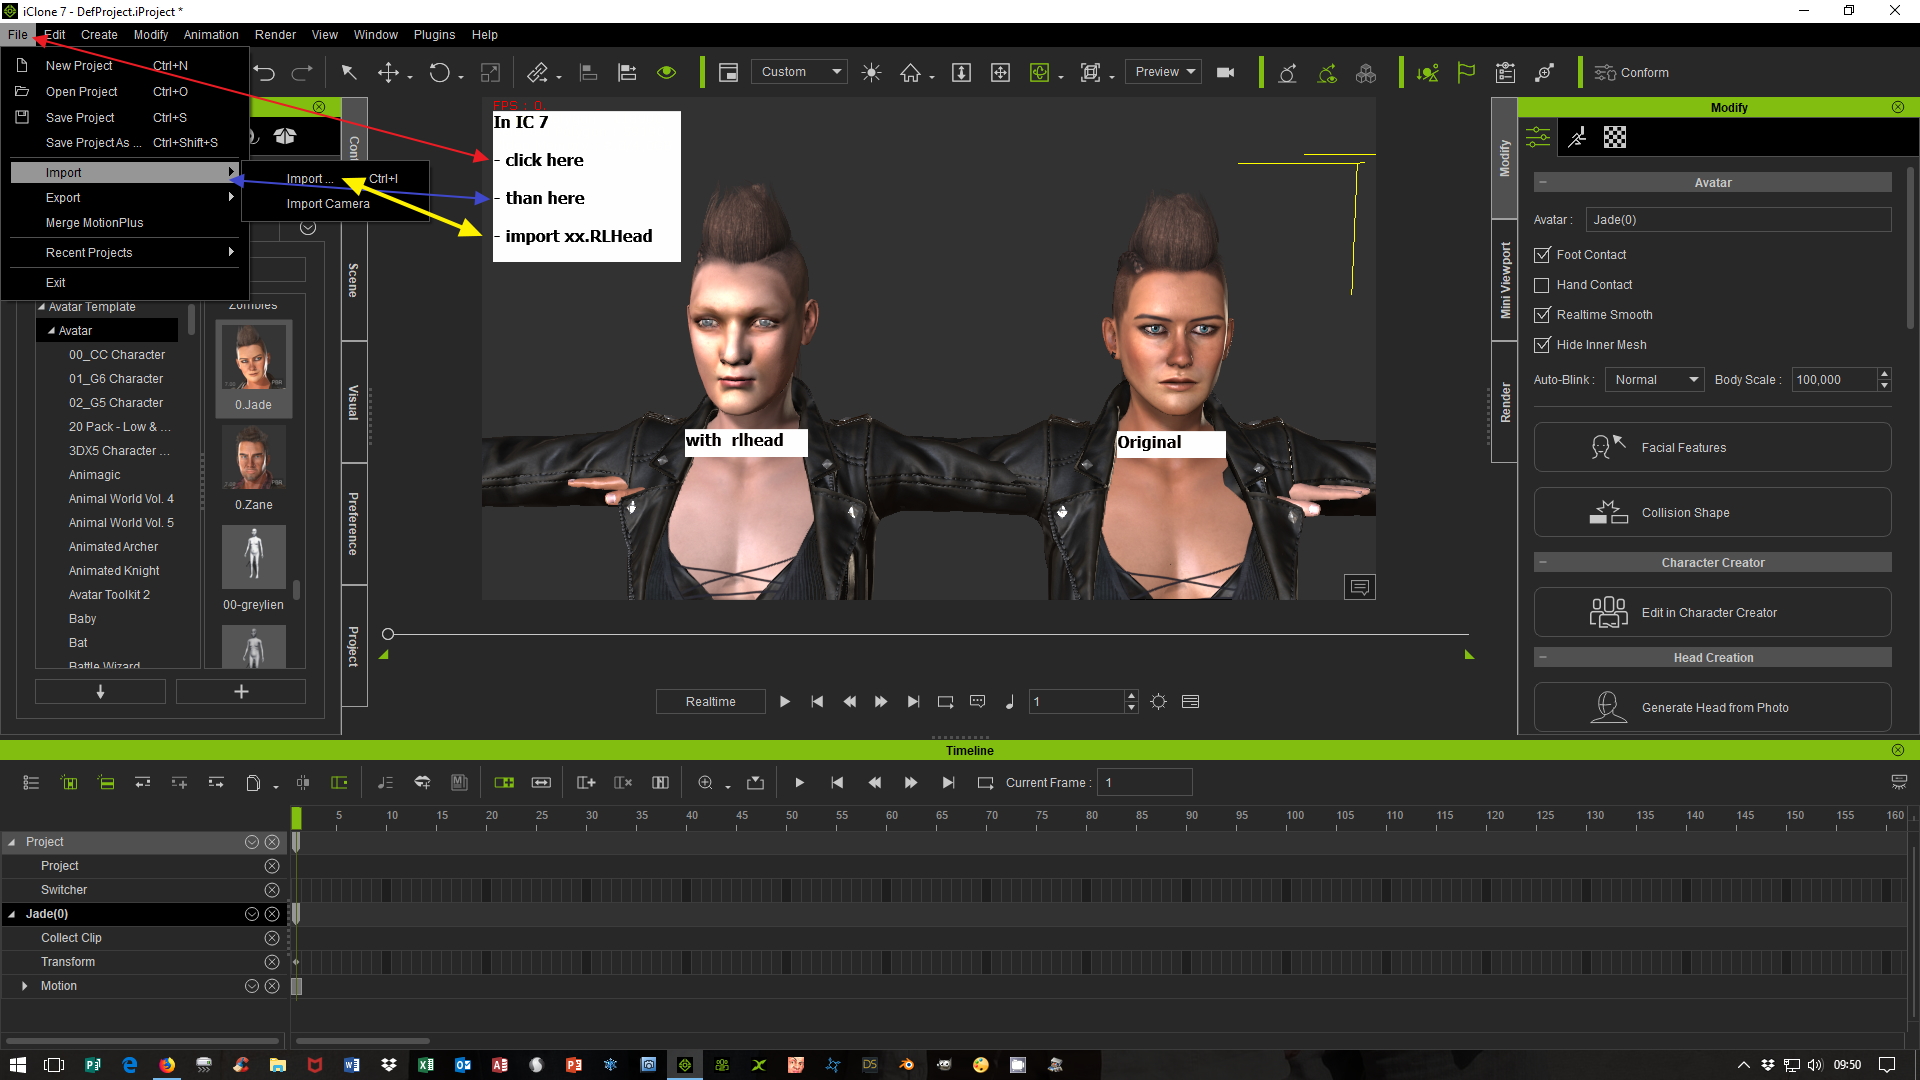
Task: Click the Conform toolbar button
Action: [x=1632, y=72]
